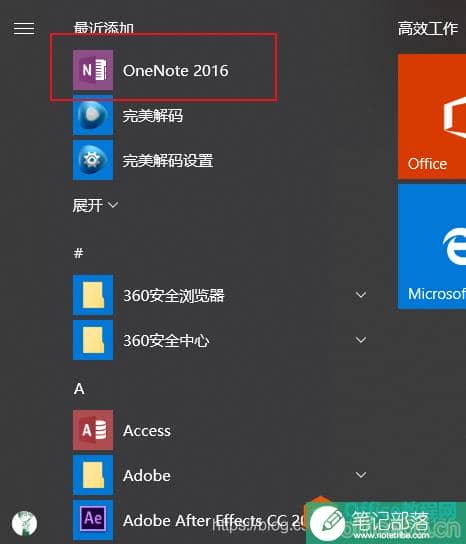Viewport: 466px width, 544px height.
Task: Click the 高效工作 tile group title
Action: [427, 28]
